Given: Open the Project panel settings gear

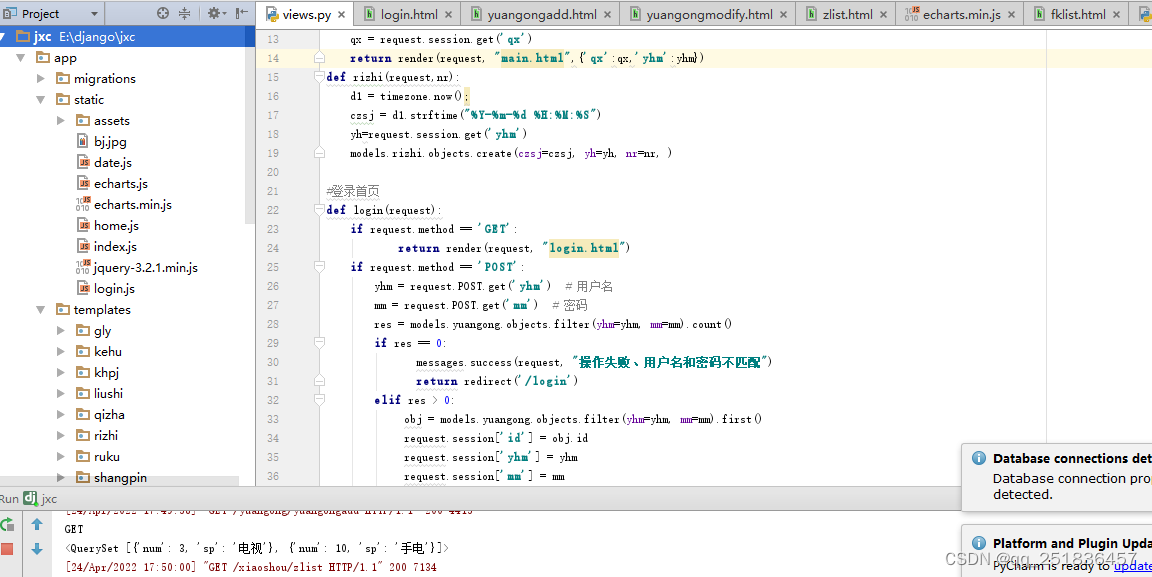Looking at the screenshot, I should (215, 13).
